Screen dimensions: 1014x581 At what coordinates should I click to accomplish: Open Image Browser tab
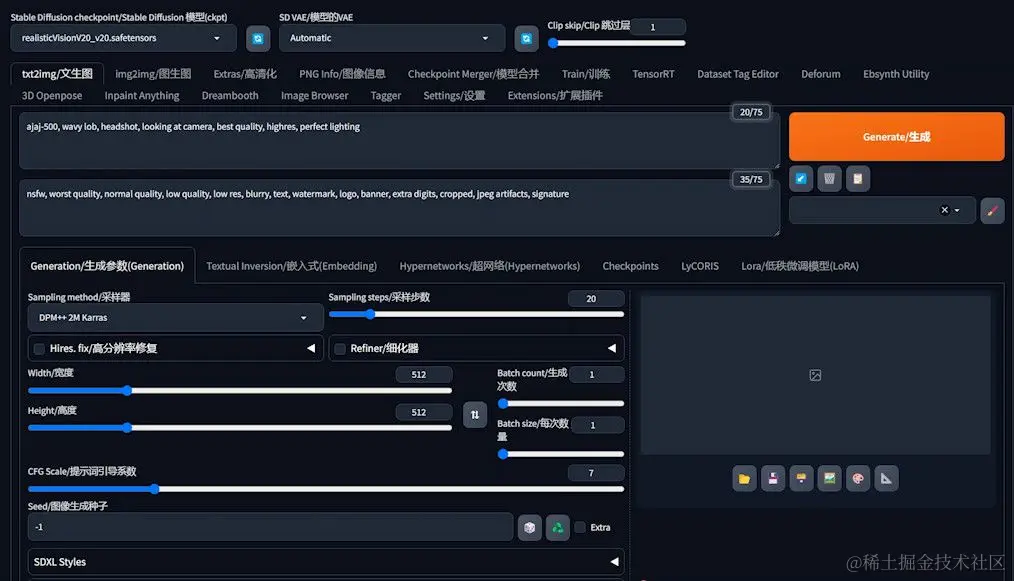coord(314,95)
